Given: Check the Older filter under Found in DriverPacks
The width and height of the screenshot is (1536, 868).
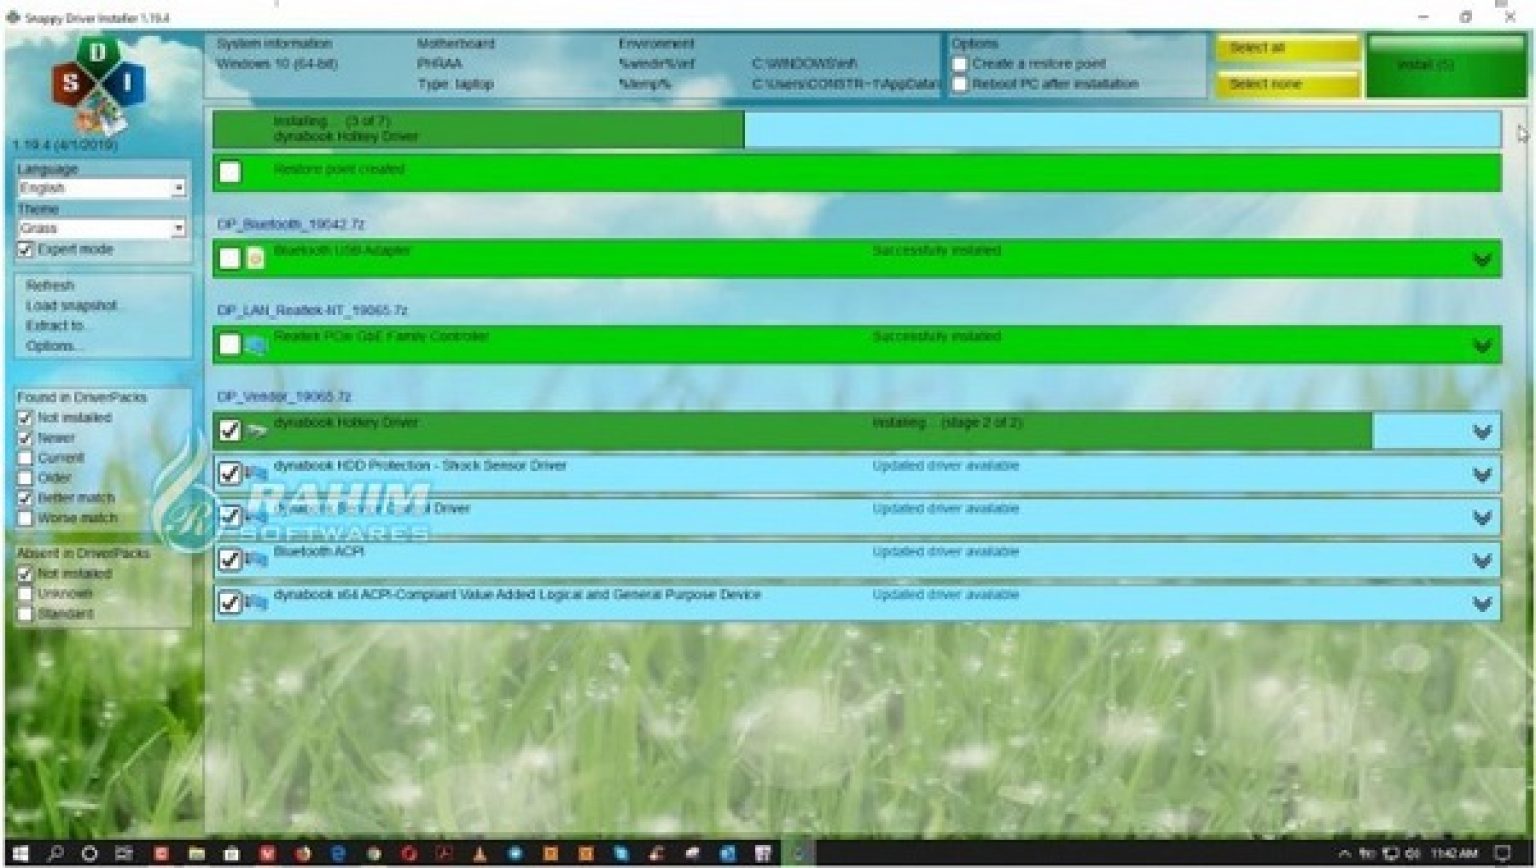Looking at the screenshot, I should point(24,477).
